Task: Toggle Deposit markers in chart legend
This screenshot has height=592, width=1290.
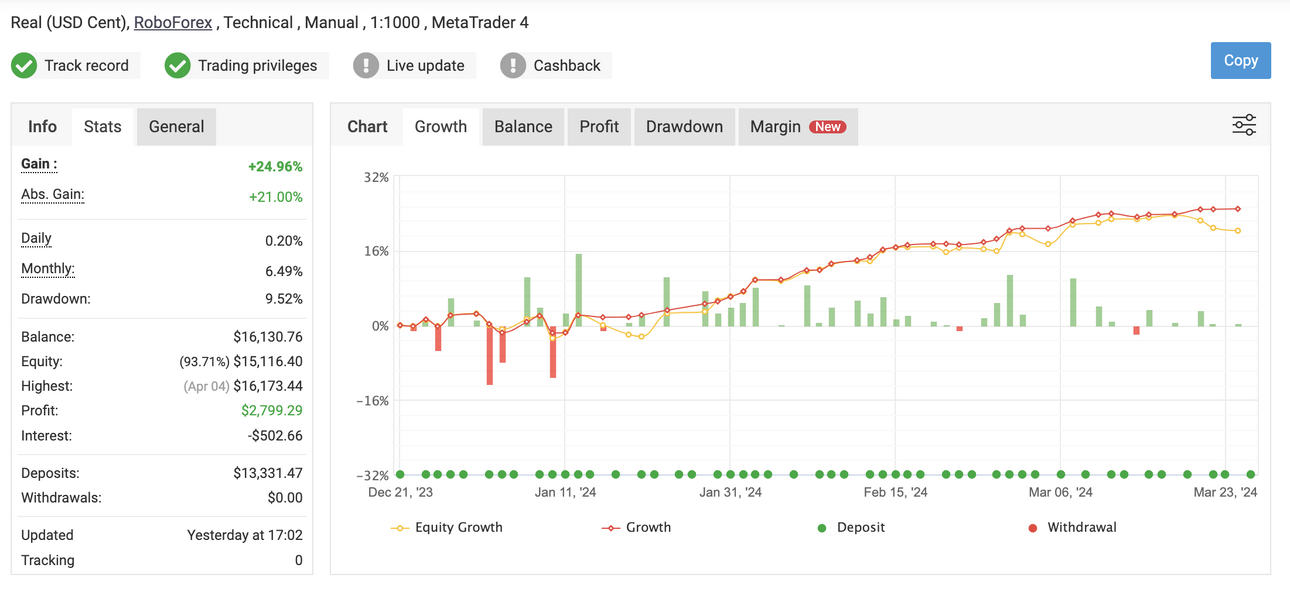Action: (851, 527)
